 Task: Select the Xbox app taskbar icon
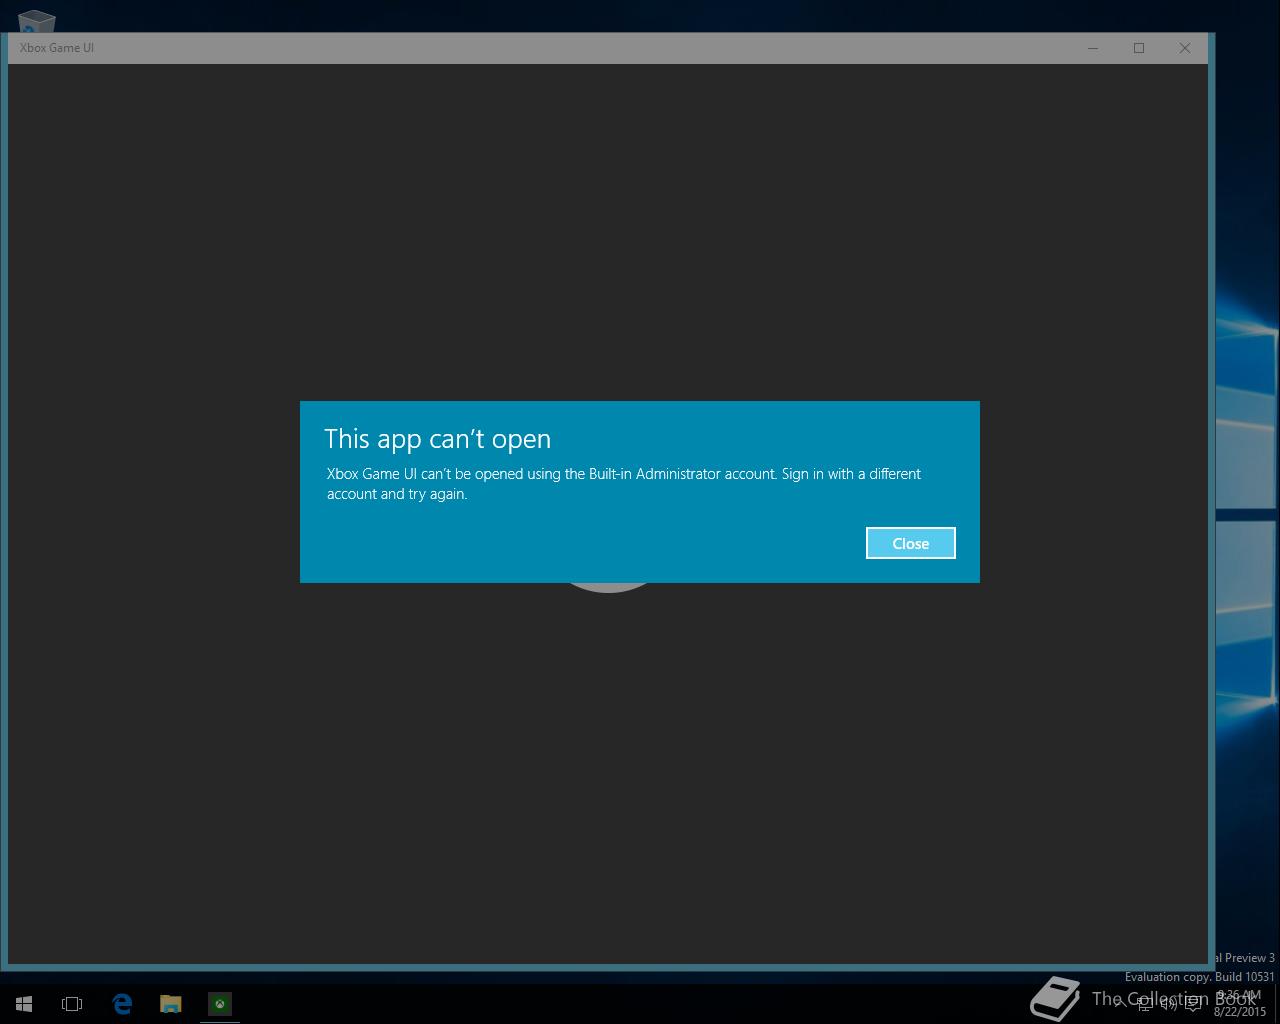[x=220, y=1003]
